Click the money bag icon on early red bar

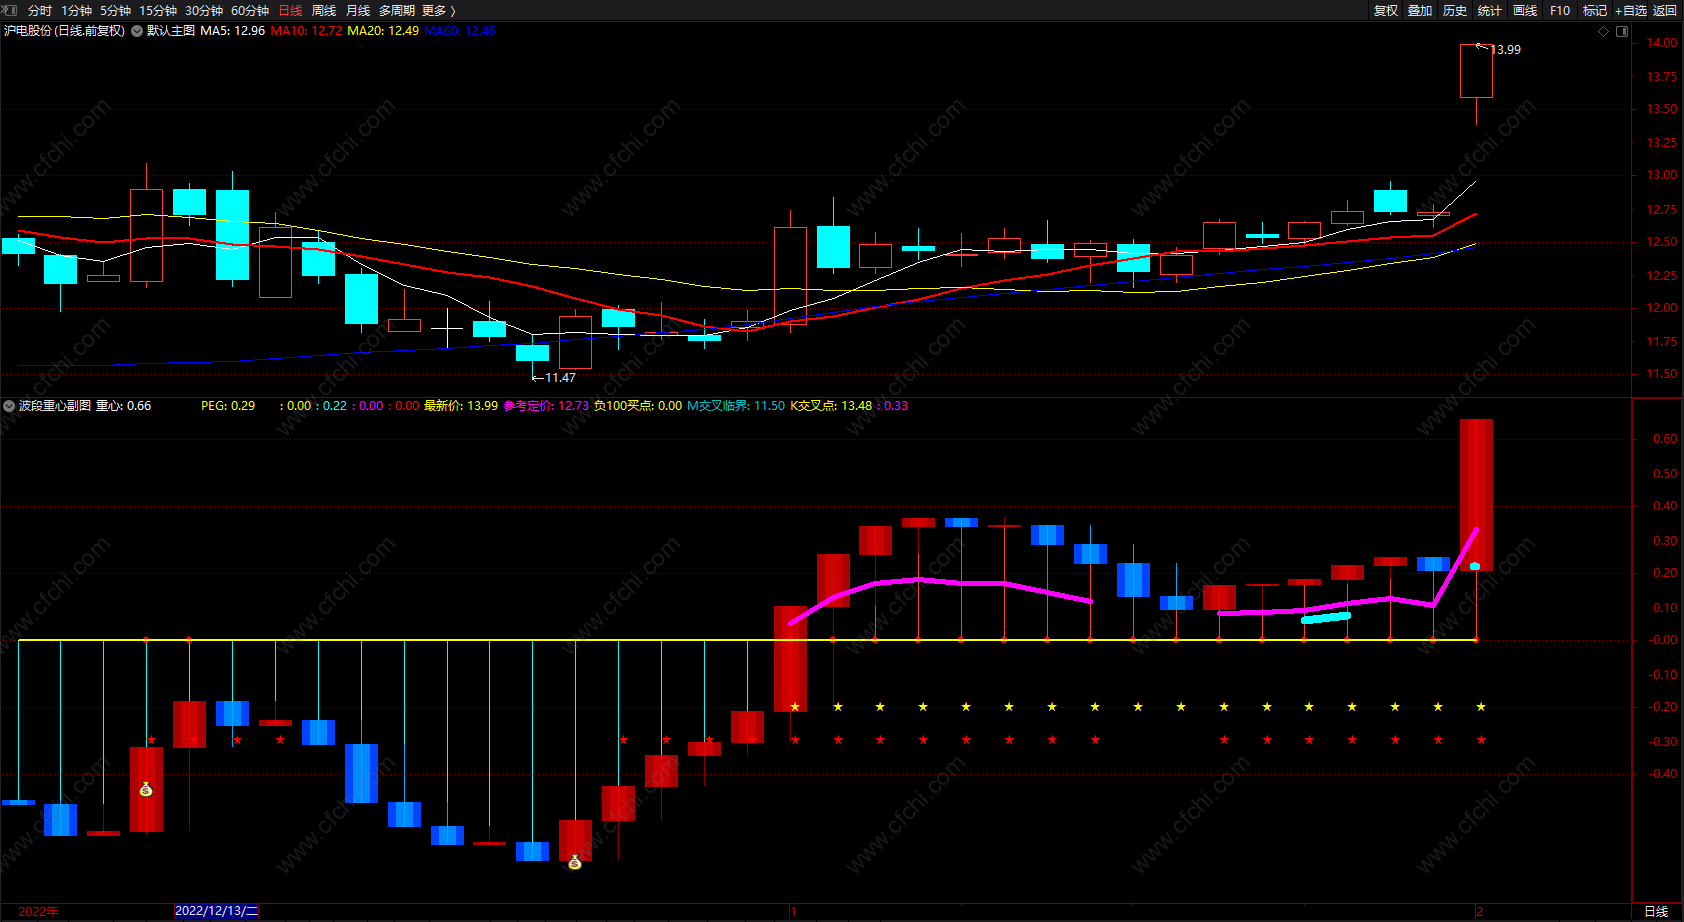[x=146, y=790]
